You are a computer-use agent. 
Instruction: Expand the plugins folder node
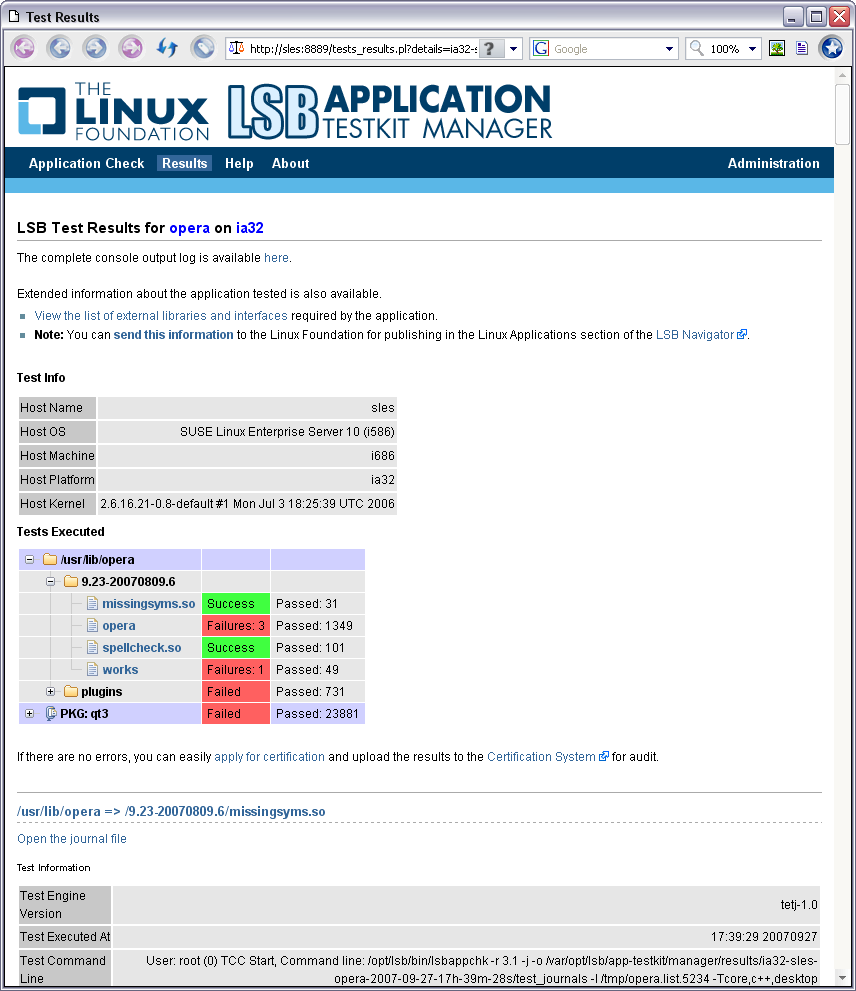(51, 691)
